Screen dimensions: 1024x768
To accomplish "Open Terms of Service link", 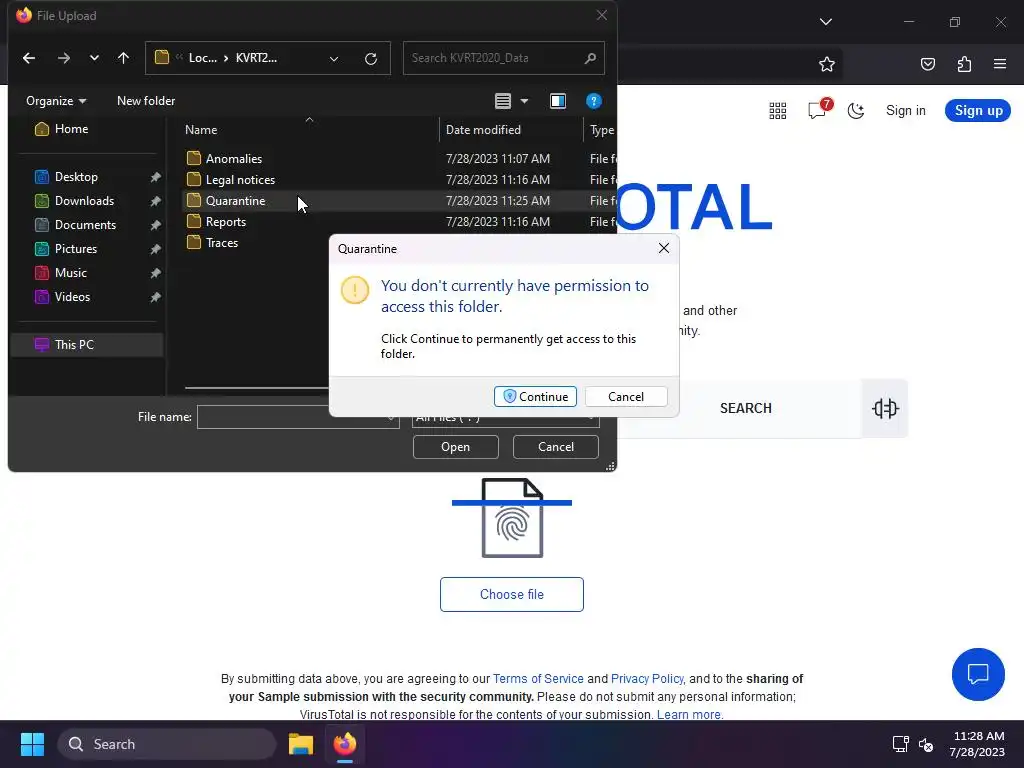I will tap(538, 679).
